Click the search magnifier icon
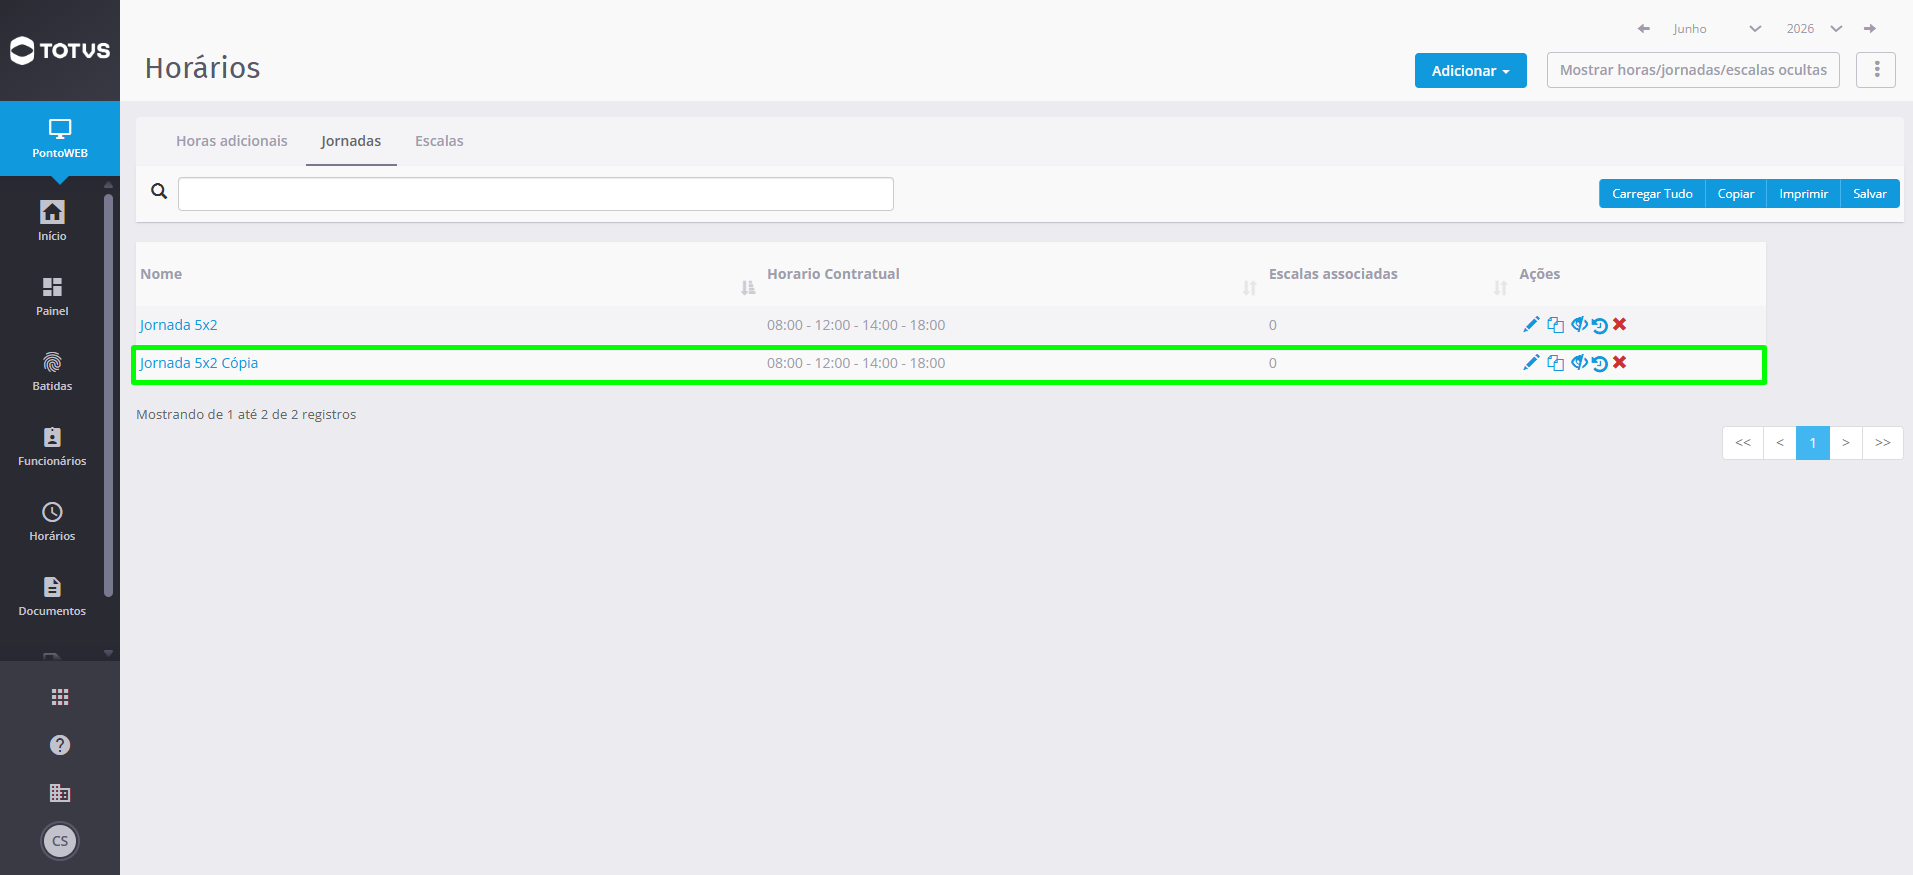 pos(159,191)
